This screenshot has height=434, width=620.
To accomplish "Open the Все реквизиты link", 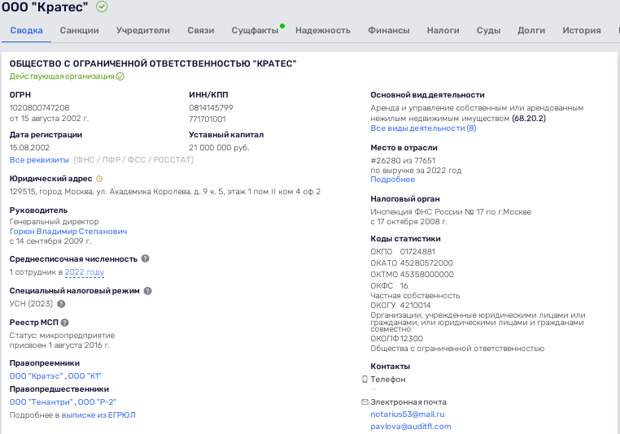I will [39, 160].
